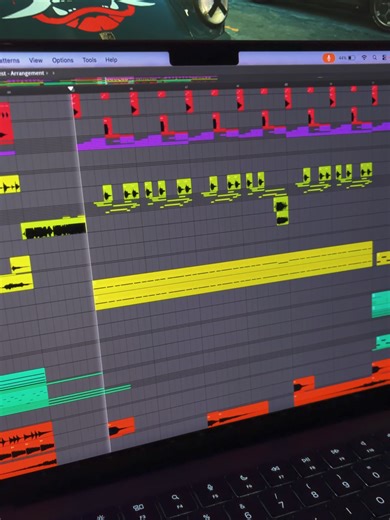
Task: Open the Help menu
Action: tap(111, 60)
